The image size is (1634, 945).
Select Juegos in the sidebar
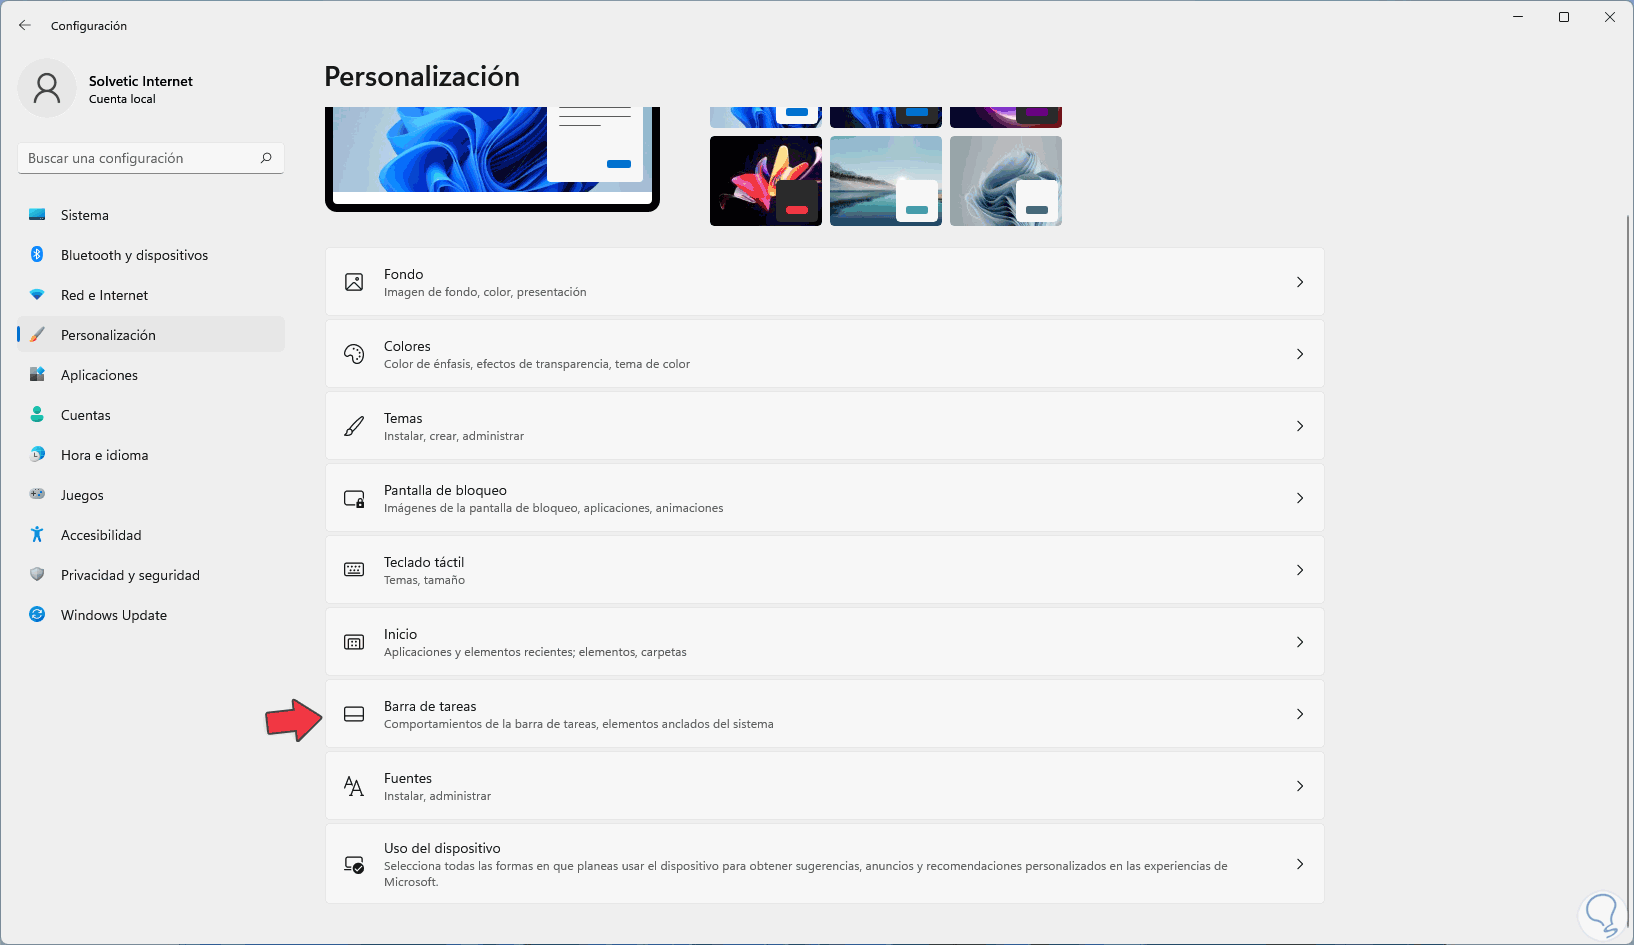[x=151, y=495]
